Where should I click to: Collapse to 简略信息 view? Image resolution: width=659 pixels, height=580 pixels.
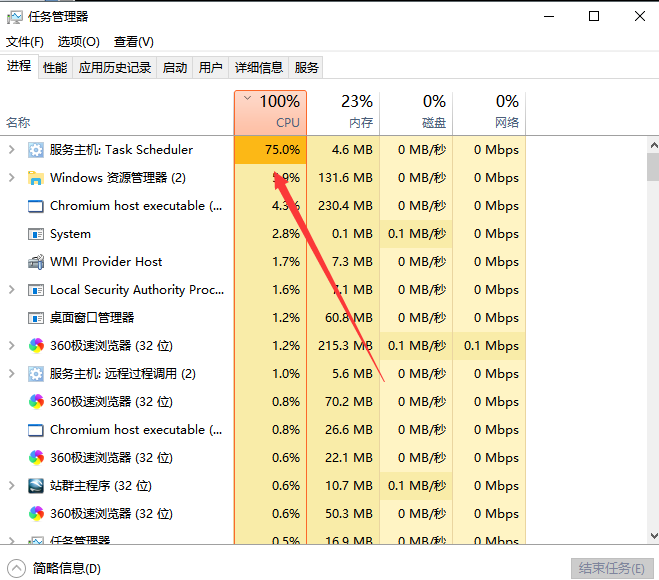tap(56, 568)
